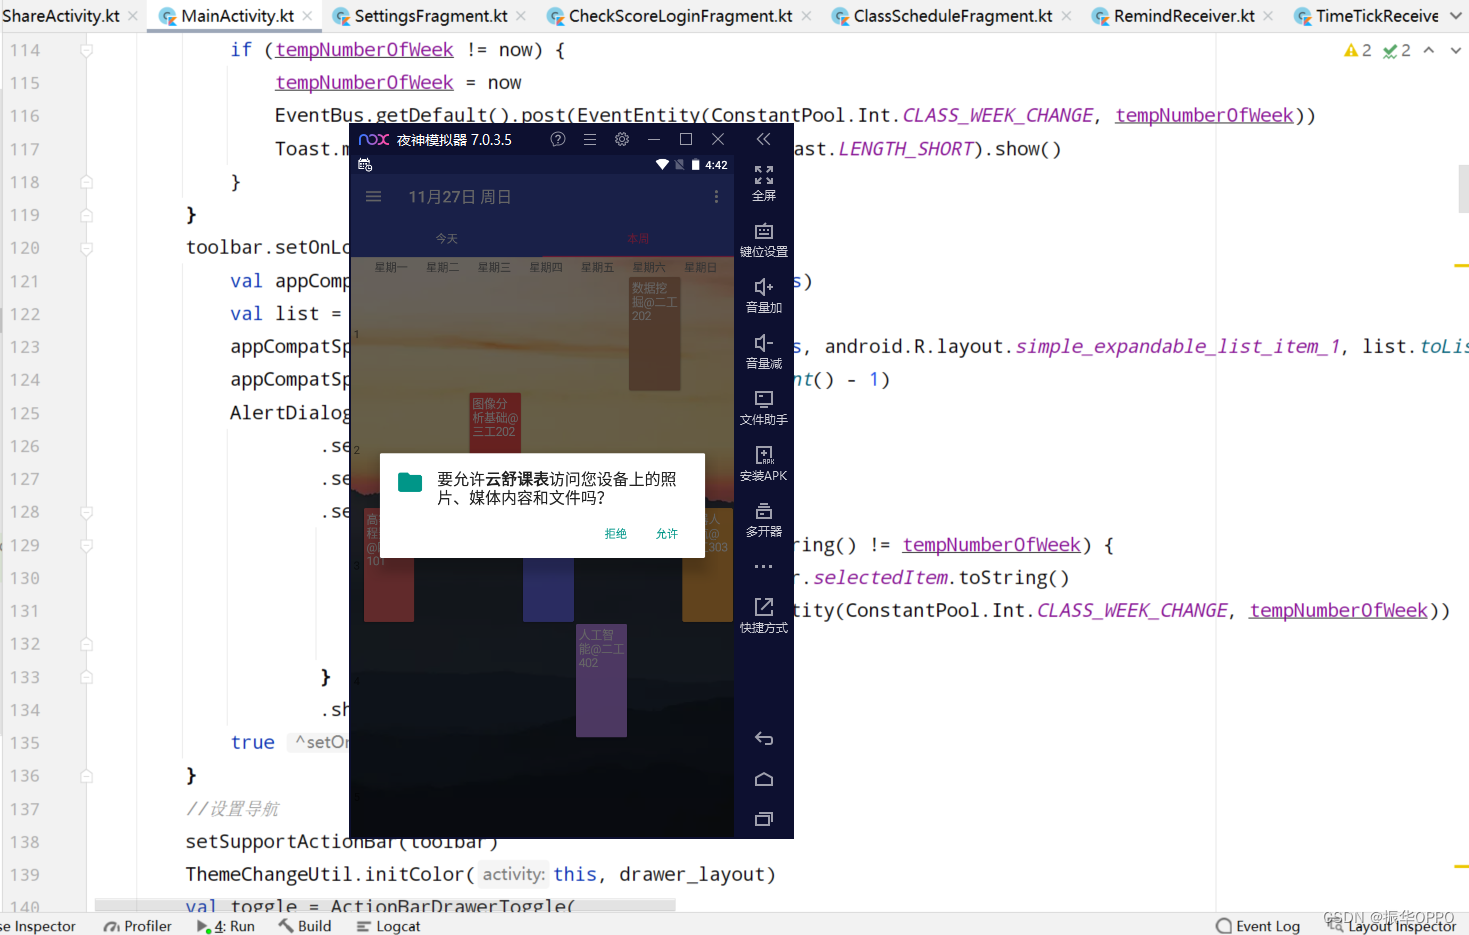Show the hidden editor tabs dropdown
This screenshot has height=935, width=1469.
click(1456, 16)
